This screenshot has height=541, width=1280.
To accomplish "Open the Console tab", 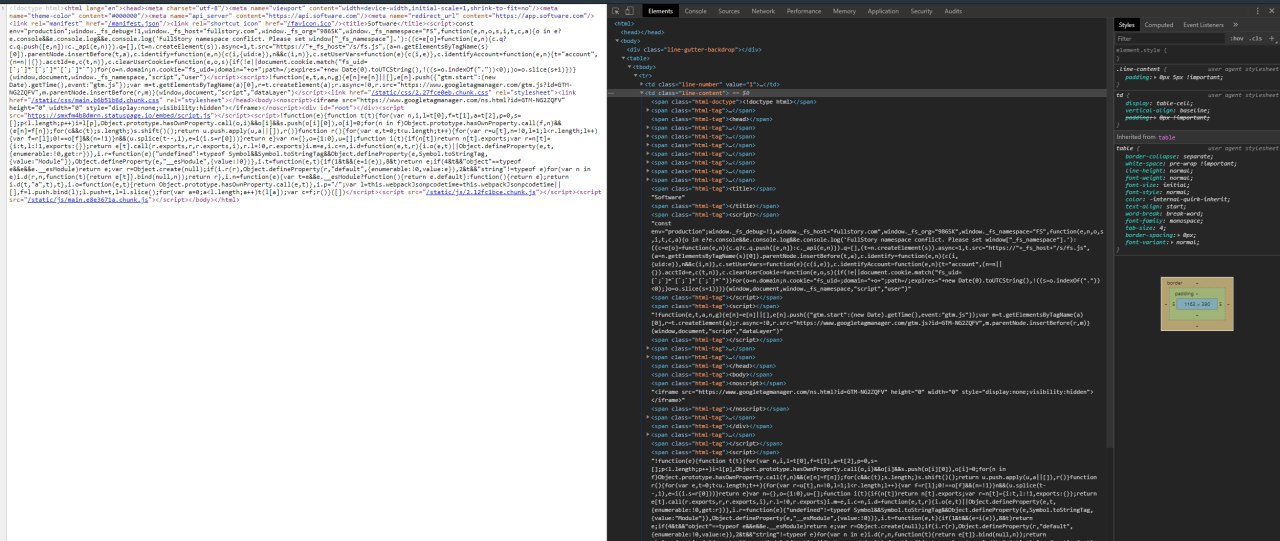I will (695, 10).
